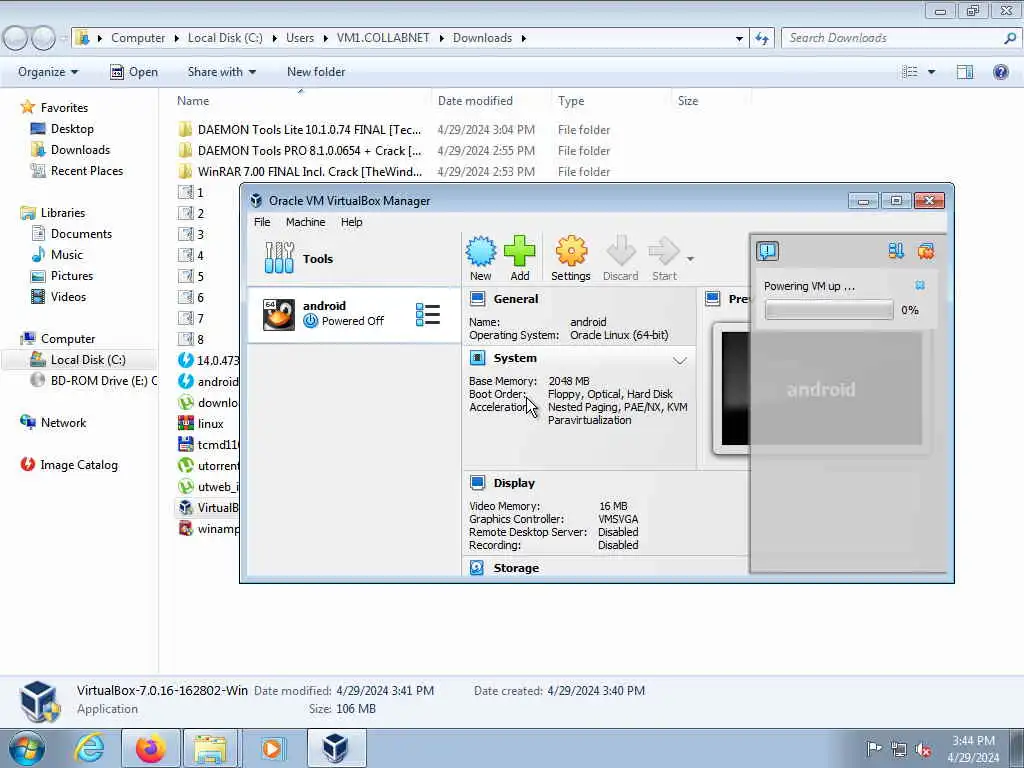Image resolution: width=1024 pixels, height=768 pixels.
Task: Click the New virtual machine icon
Action: 481,251
